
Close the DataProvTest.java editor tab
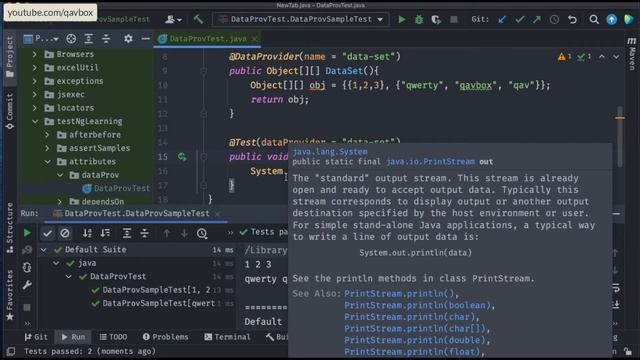point(255,39)
